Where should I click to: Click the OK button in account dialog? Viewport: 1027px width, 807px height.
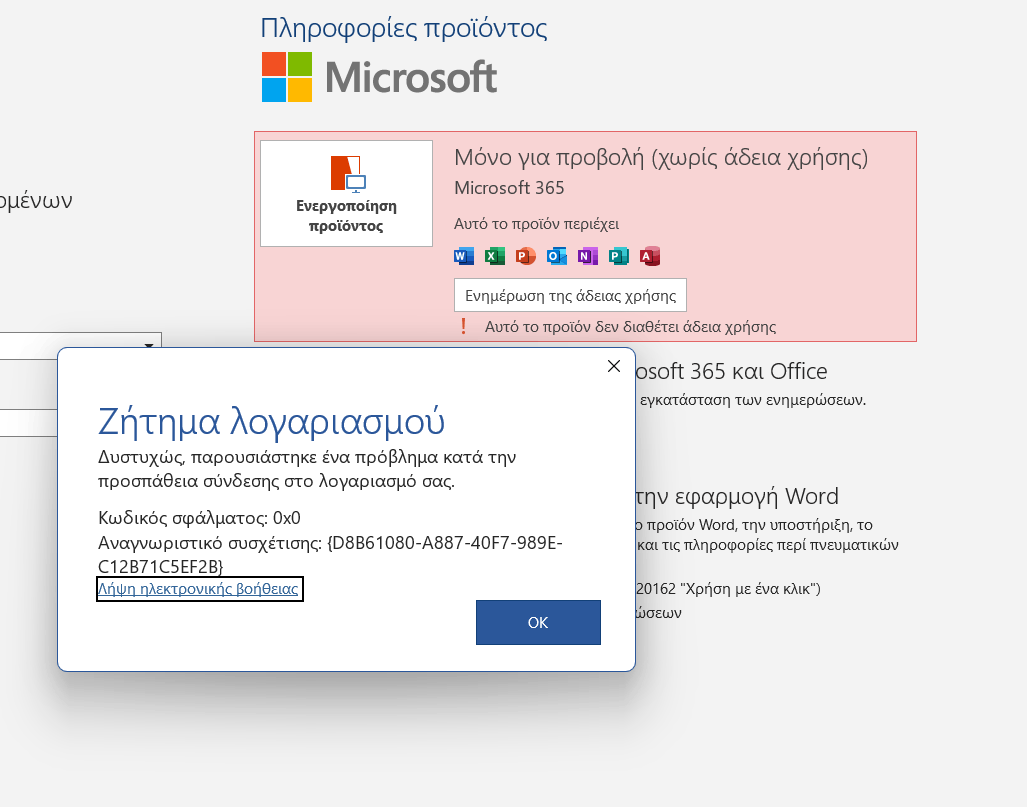click(538, 622)
